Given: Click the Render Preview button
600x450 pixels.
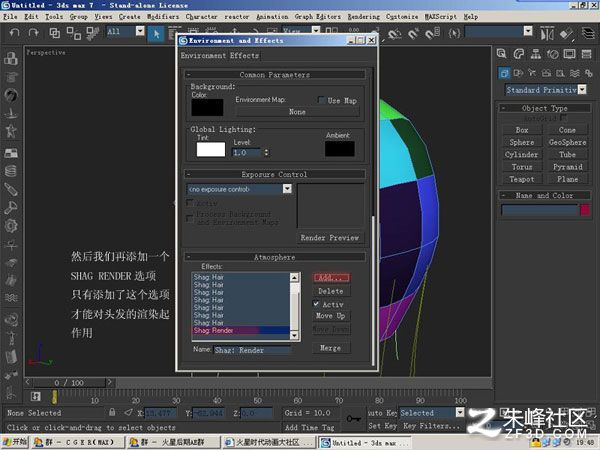Looking at the screenshot, I should [x=330, y=238].
